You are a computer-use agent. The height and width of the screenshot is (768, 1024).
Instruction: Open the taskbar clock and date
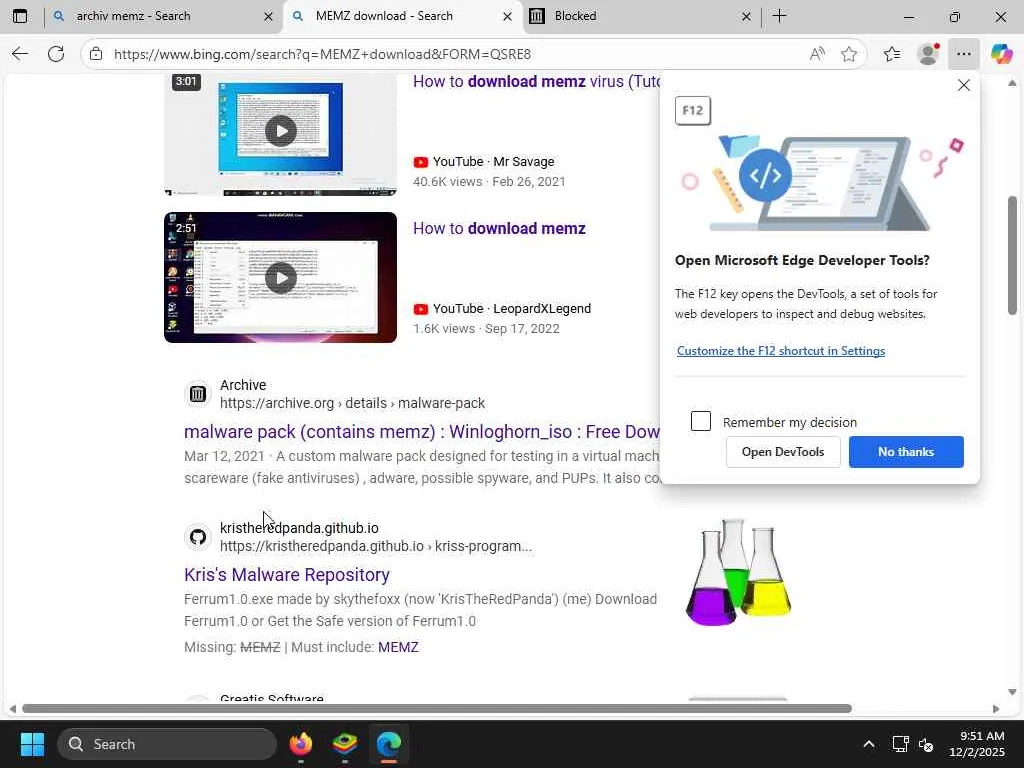coord(977,744)
